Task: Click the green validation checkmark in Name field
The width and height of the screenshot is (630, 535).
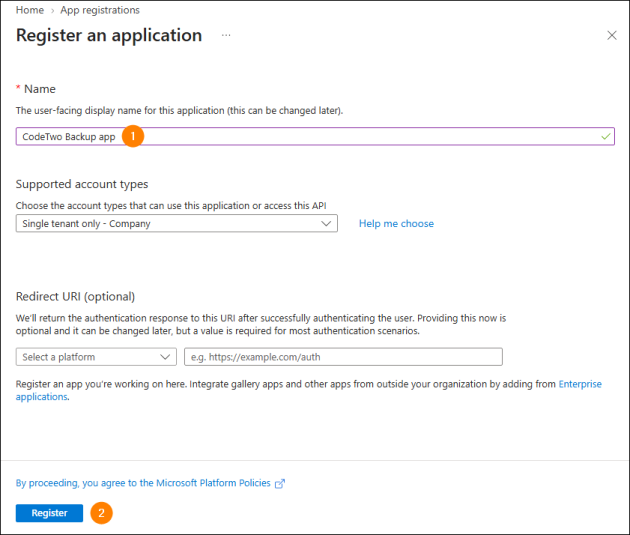Action: pyautogui.click(x=605, y=137)
